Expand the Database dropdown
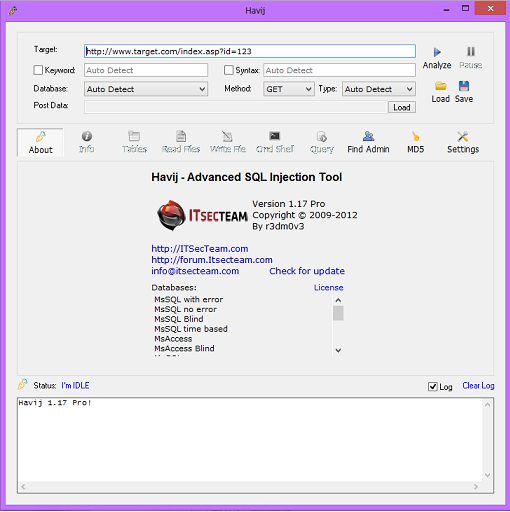 click(146, 89)
